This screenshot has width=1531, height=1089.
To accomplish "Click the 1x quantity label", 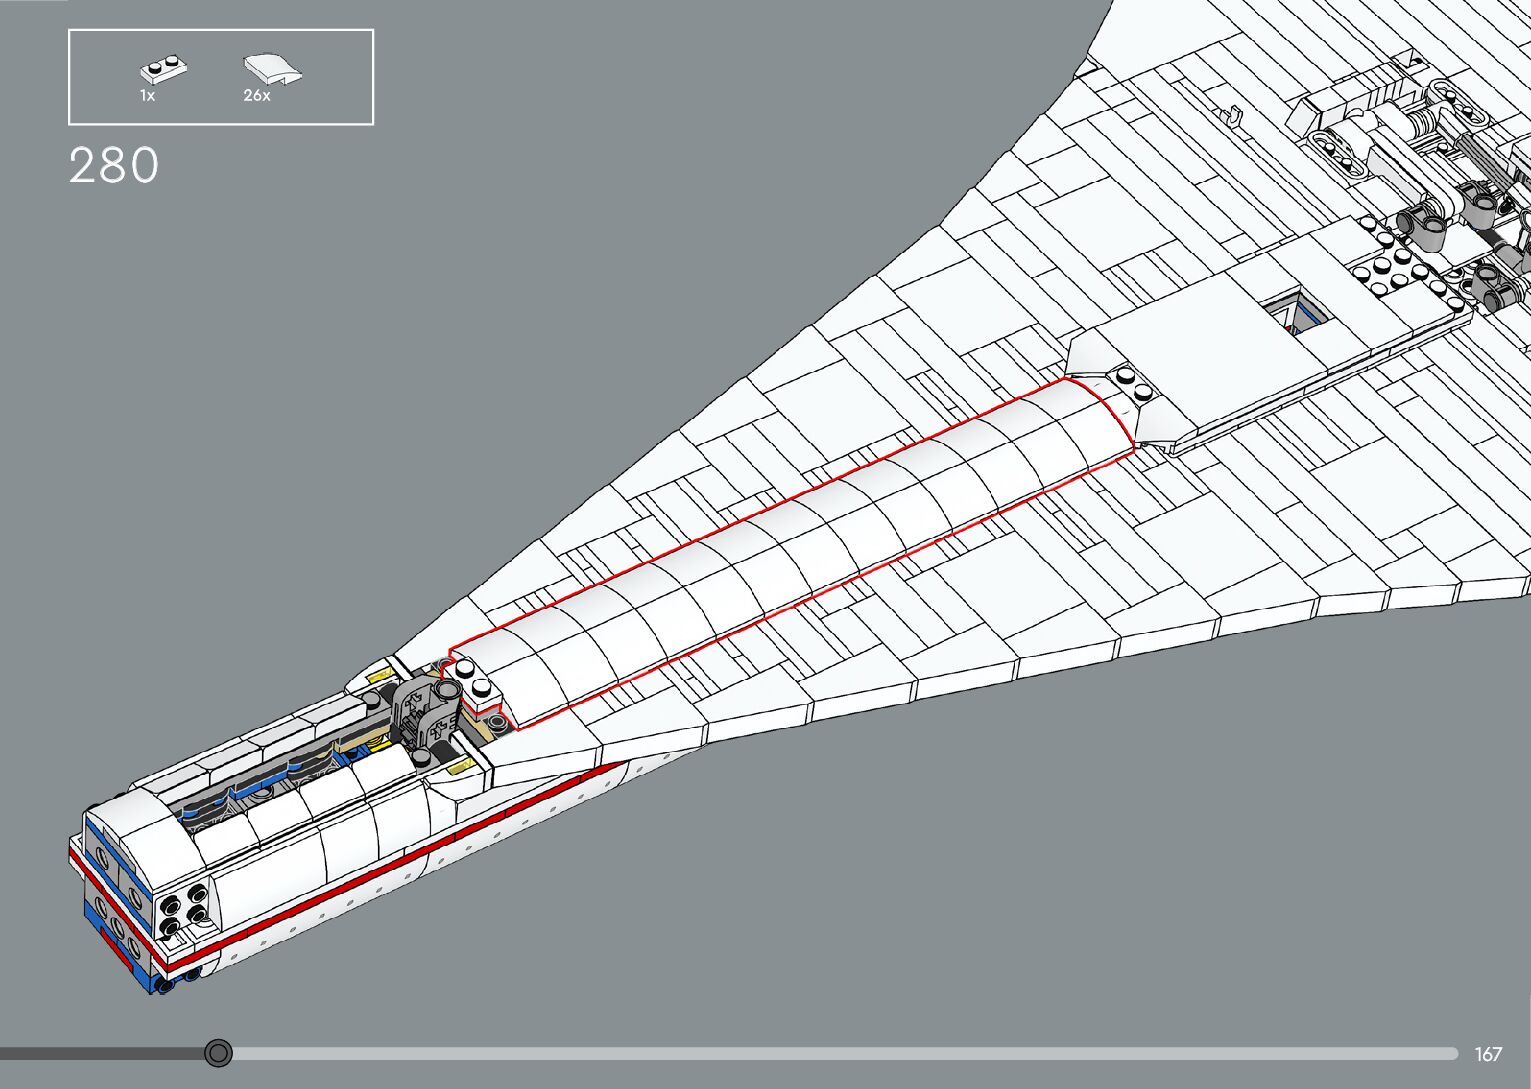I will [147, 96].
